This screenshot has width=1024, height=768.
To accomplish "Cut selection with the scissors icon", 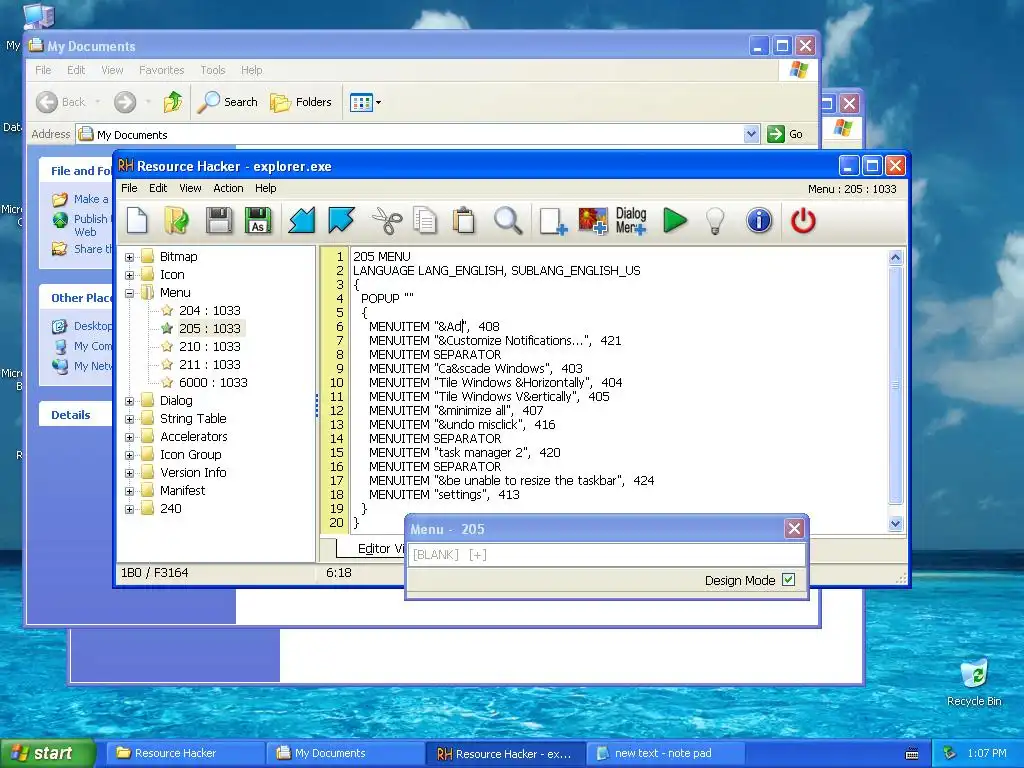I will click(x=387, y=221).
